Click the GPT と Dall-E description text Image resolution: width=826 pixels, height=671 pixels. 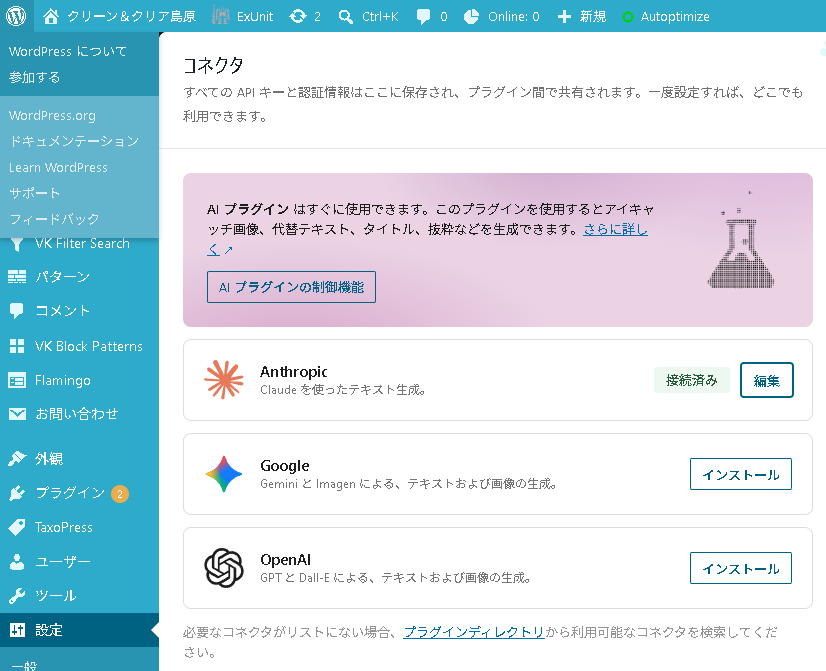pos(396,578)
